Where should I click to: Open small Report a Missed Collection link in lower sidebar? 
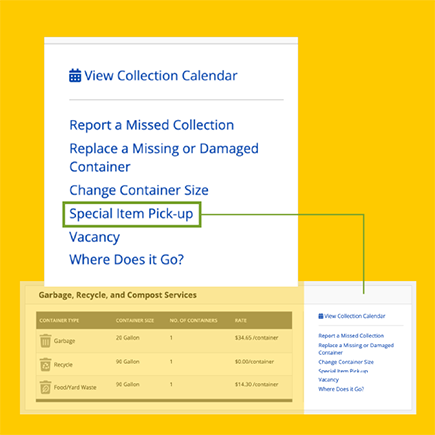(x=351, y=336)
